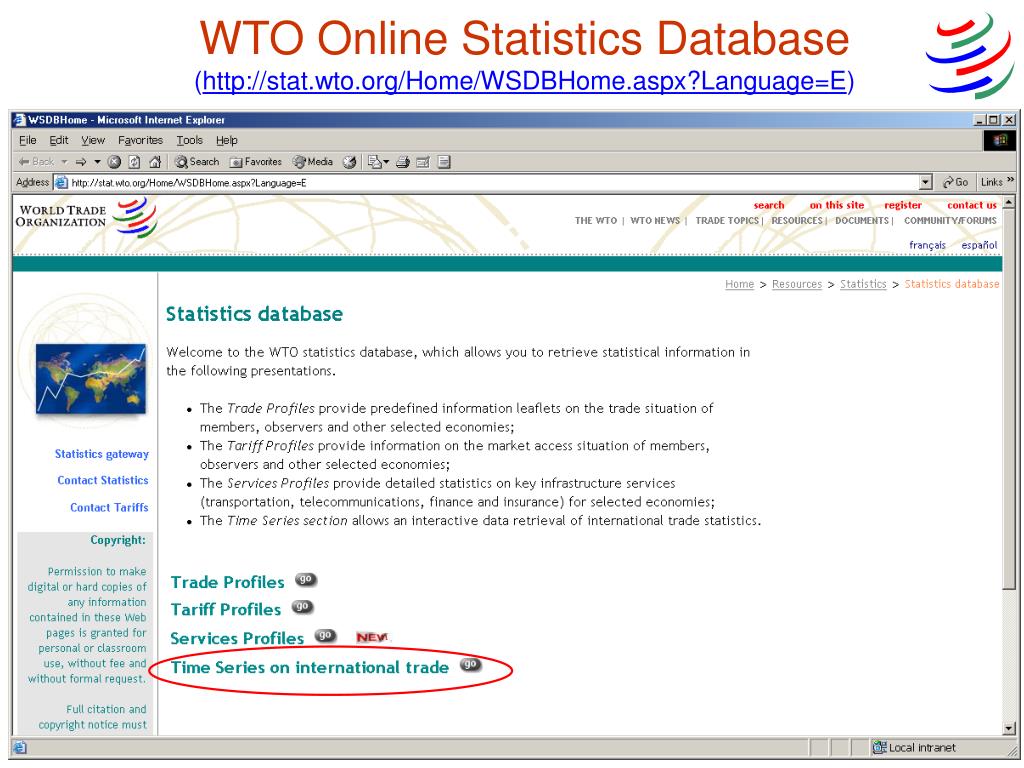The height and width of the screenshot is (768, 1024).
Task: Open the Search pane from toolbar
Action: point(197,162)
